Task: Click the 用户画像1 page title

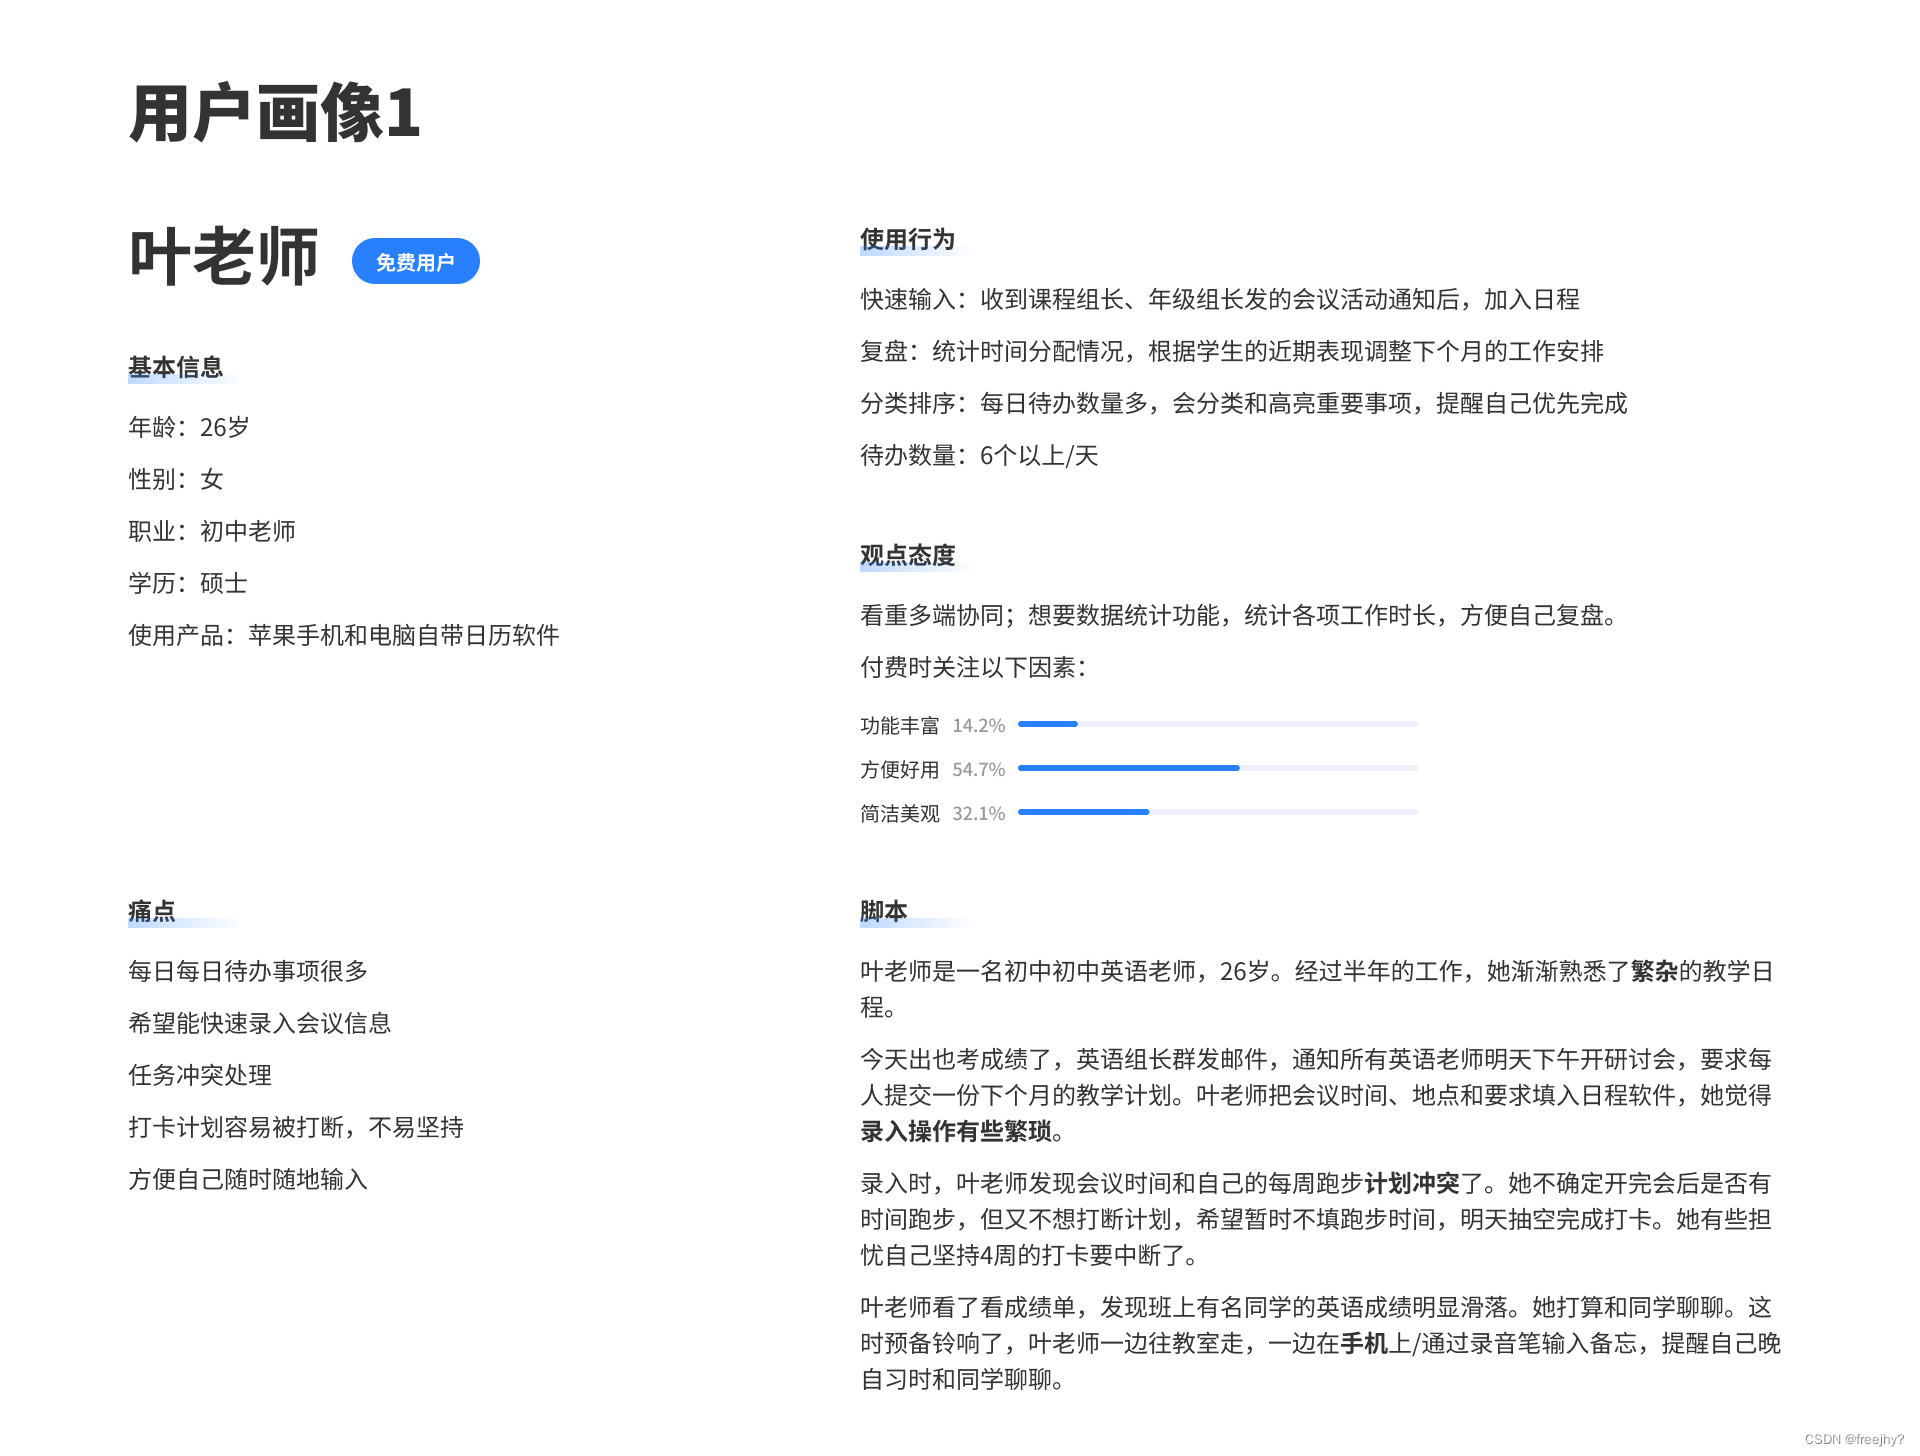Action: pos(275,113)
